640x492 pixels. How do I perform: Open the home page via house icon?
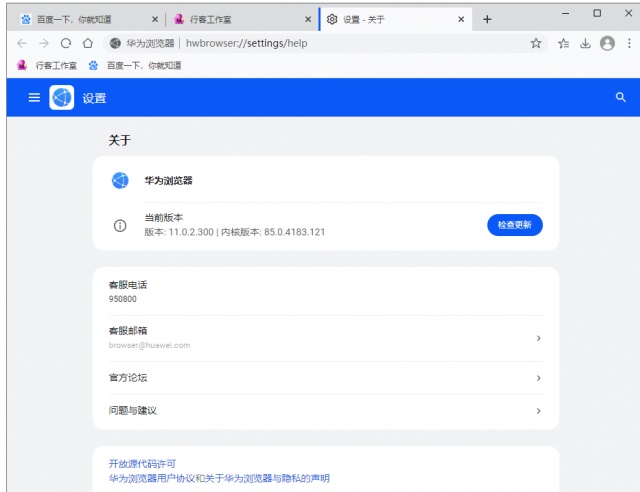[x=88, y=43]
